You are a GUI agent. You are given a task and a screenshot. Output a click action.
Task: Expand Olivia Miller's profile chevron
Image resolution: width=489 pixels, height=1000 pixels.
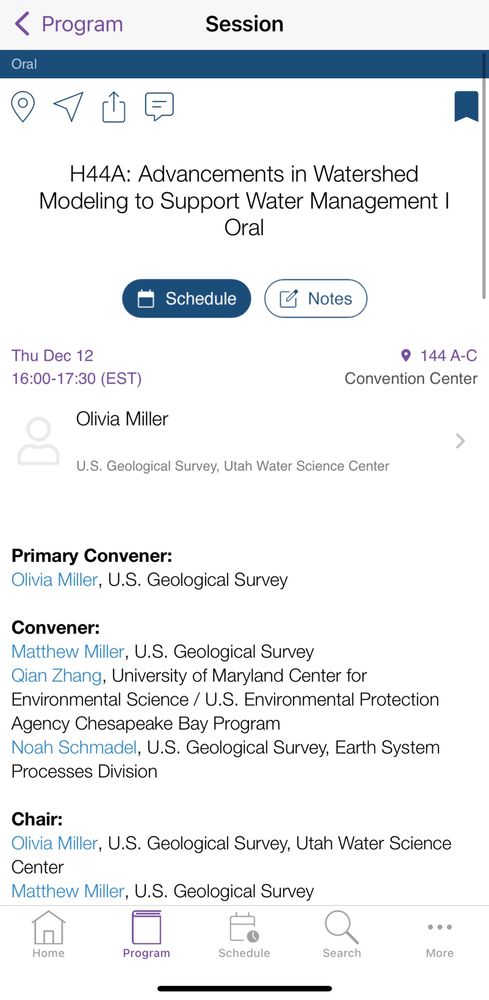point(460,441)
